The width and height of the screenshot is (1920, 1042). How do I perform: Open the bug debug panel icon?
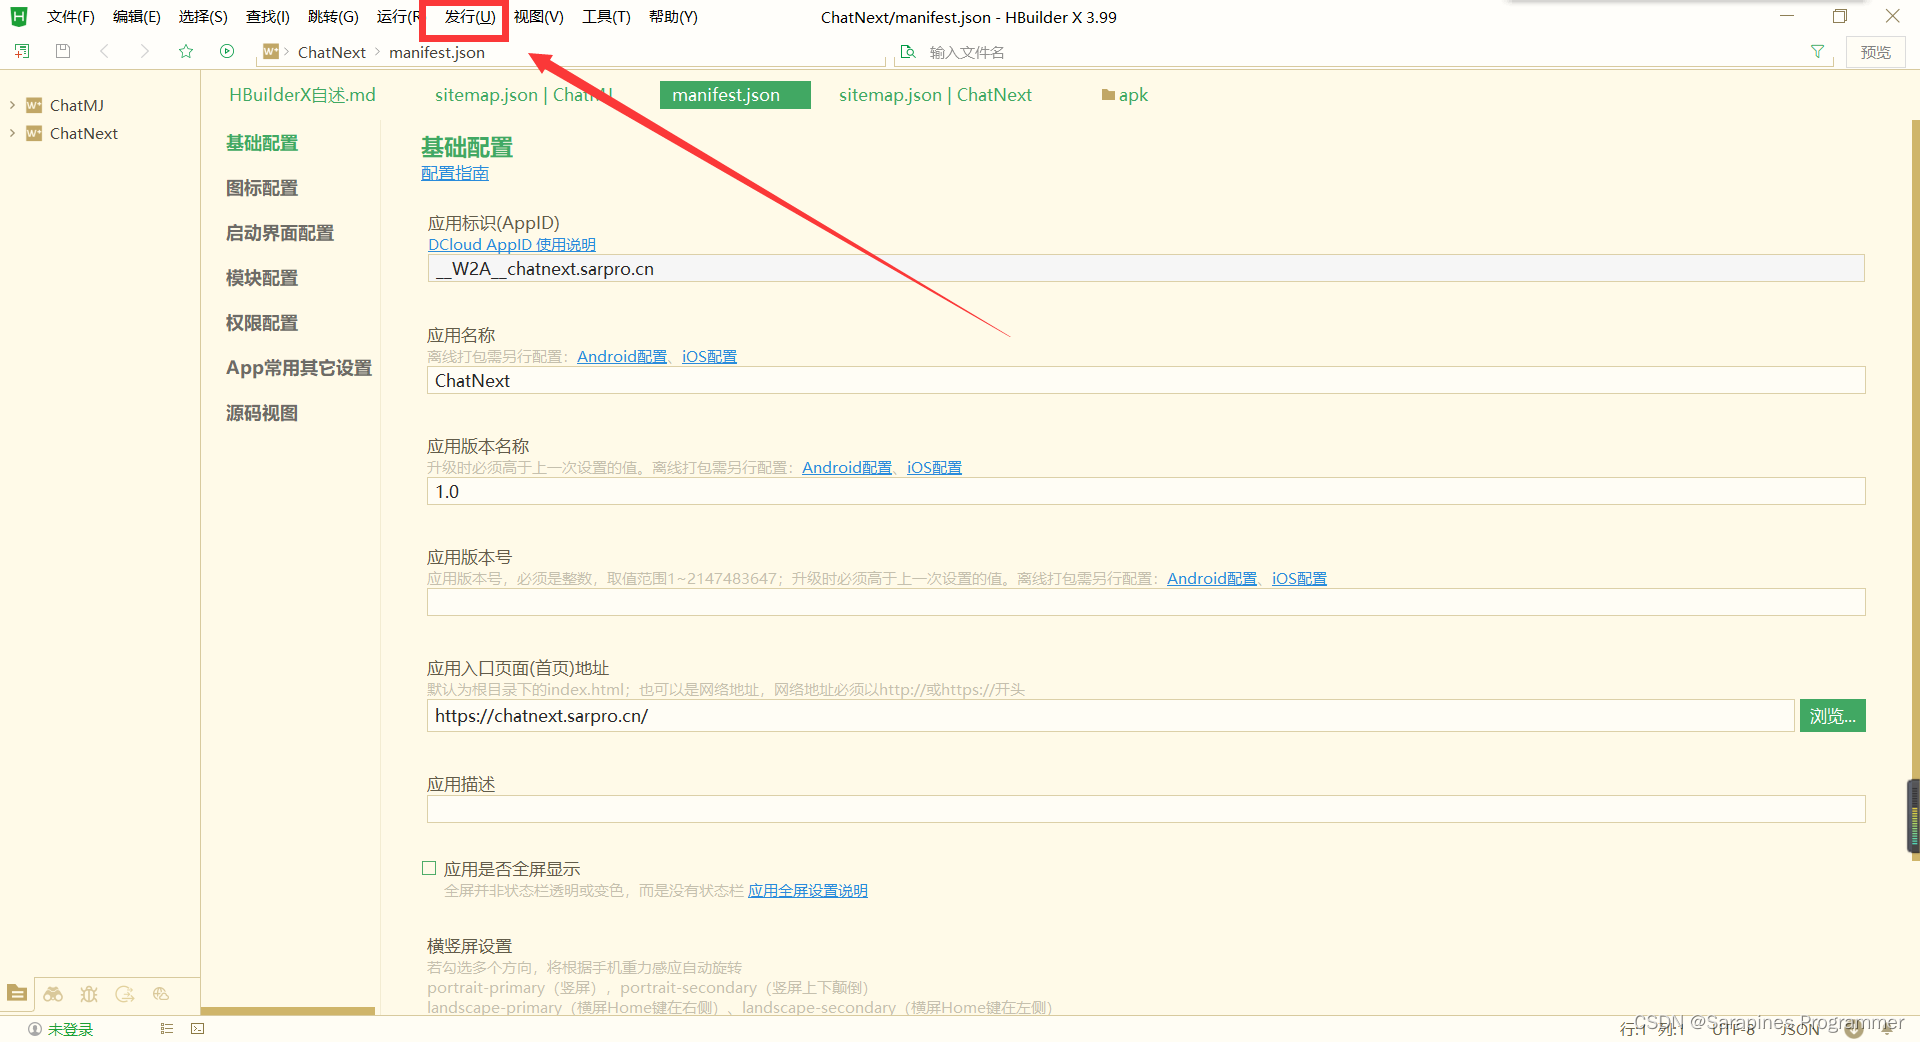89,994
